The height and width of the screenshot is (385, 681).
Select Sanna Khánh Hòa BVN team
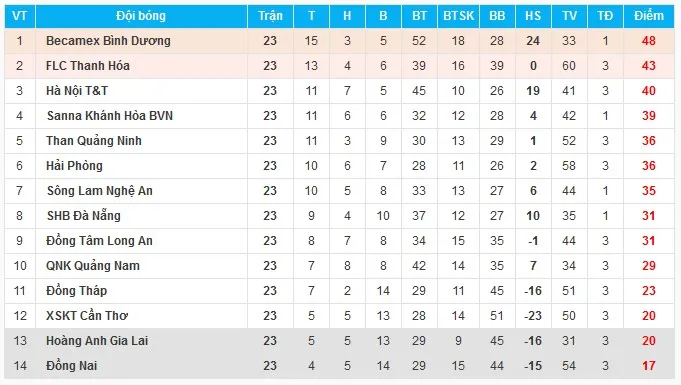pyautogui.click(x=110, y=116)
